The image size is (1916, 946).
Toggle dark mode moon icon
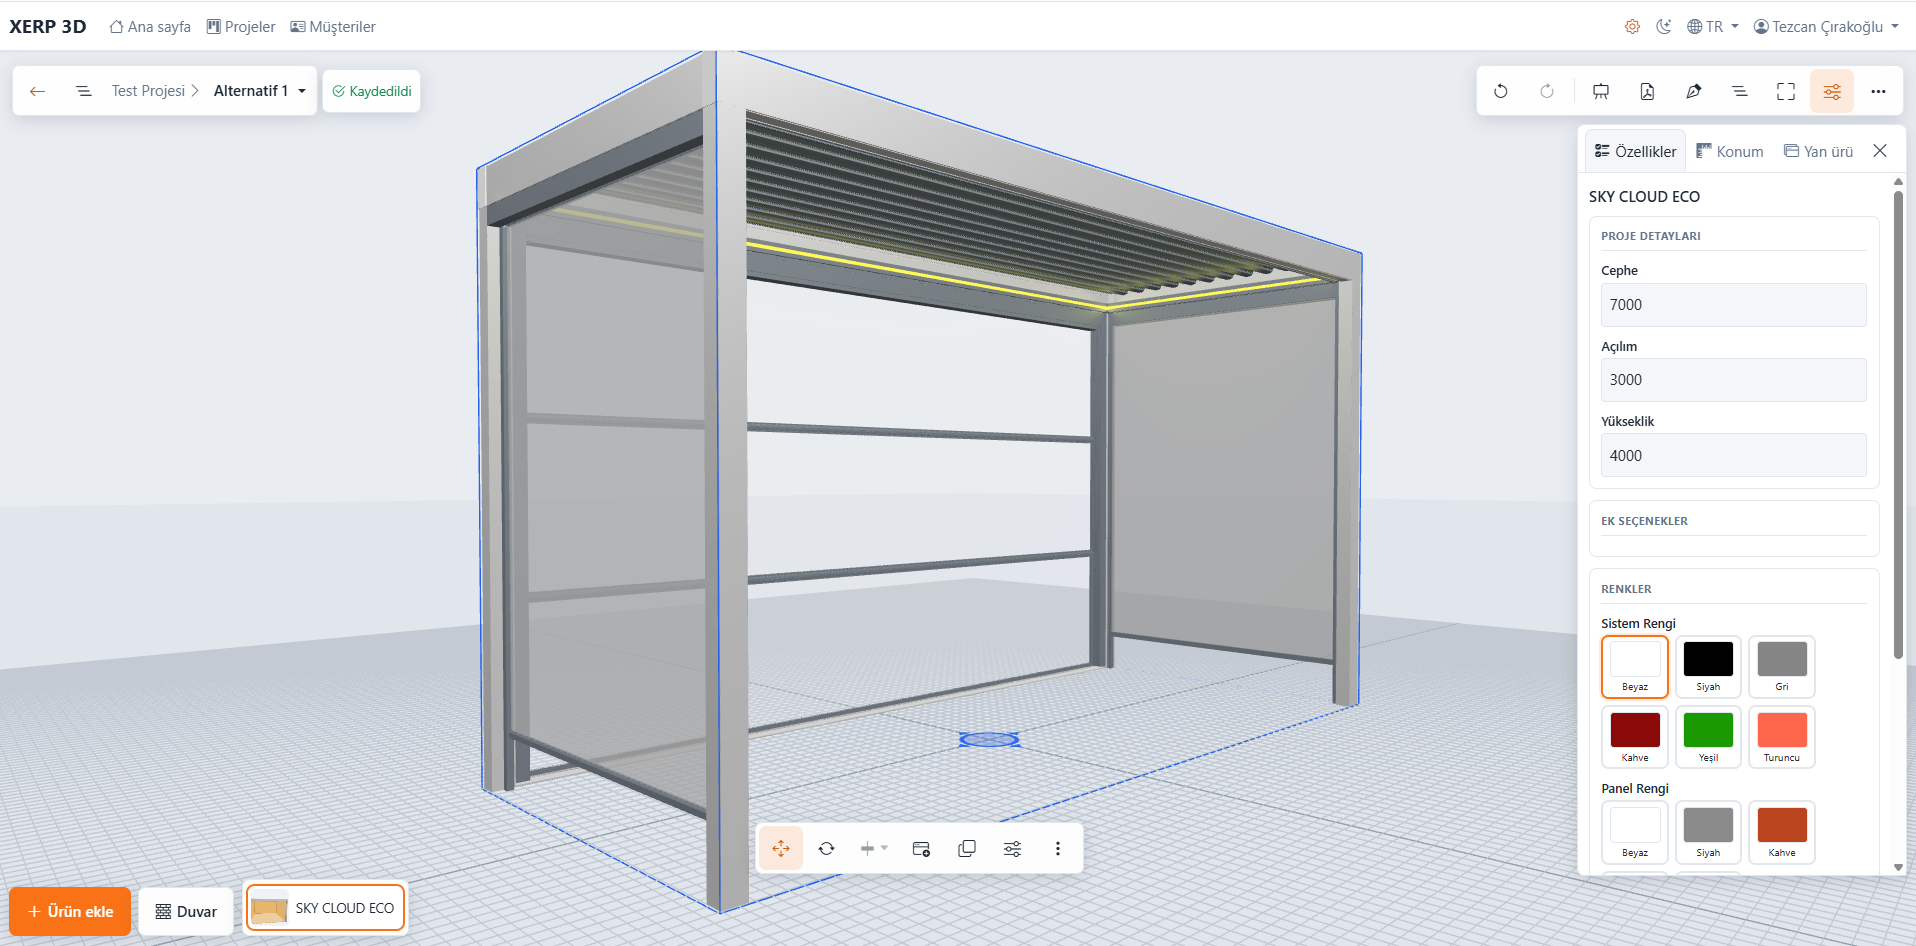1664,27
